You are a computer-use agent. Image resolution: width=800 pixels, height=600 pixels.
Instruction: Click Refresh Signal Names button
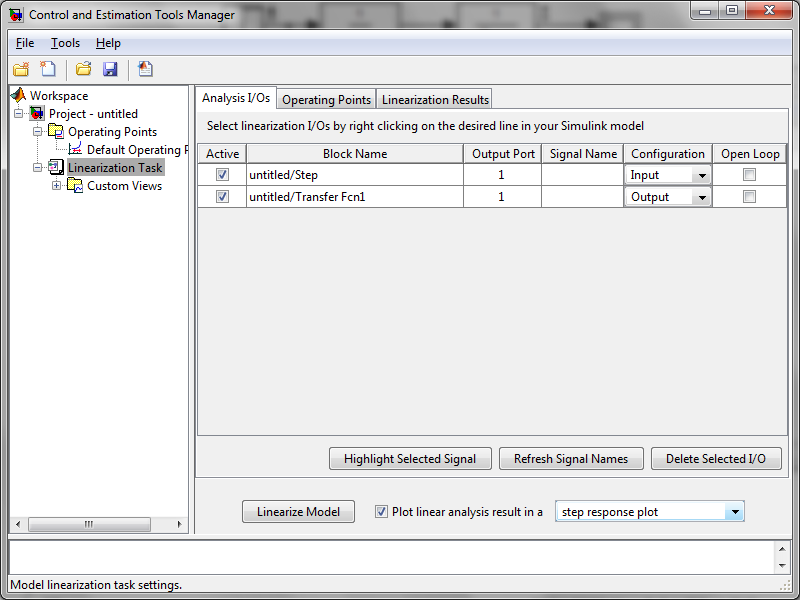[571, 459]
